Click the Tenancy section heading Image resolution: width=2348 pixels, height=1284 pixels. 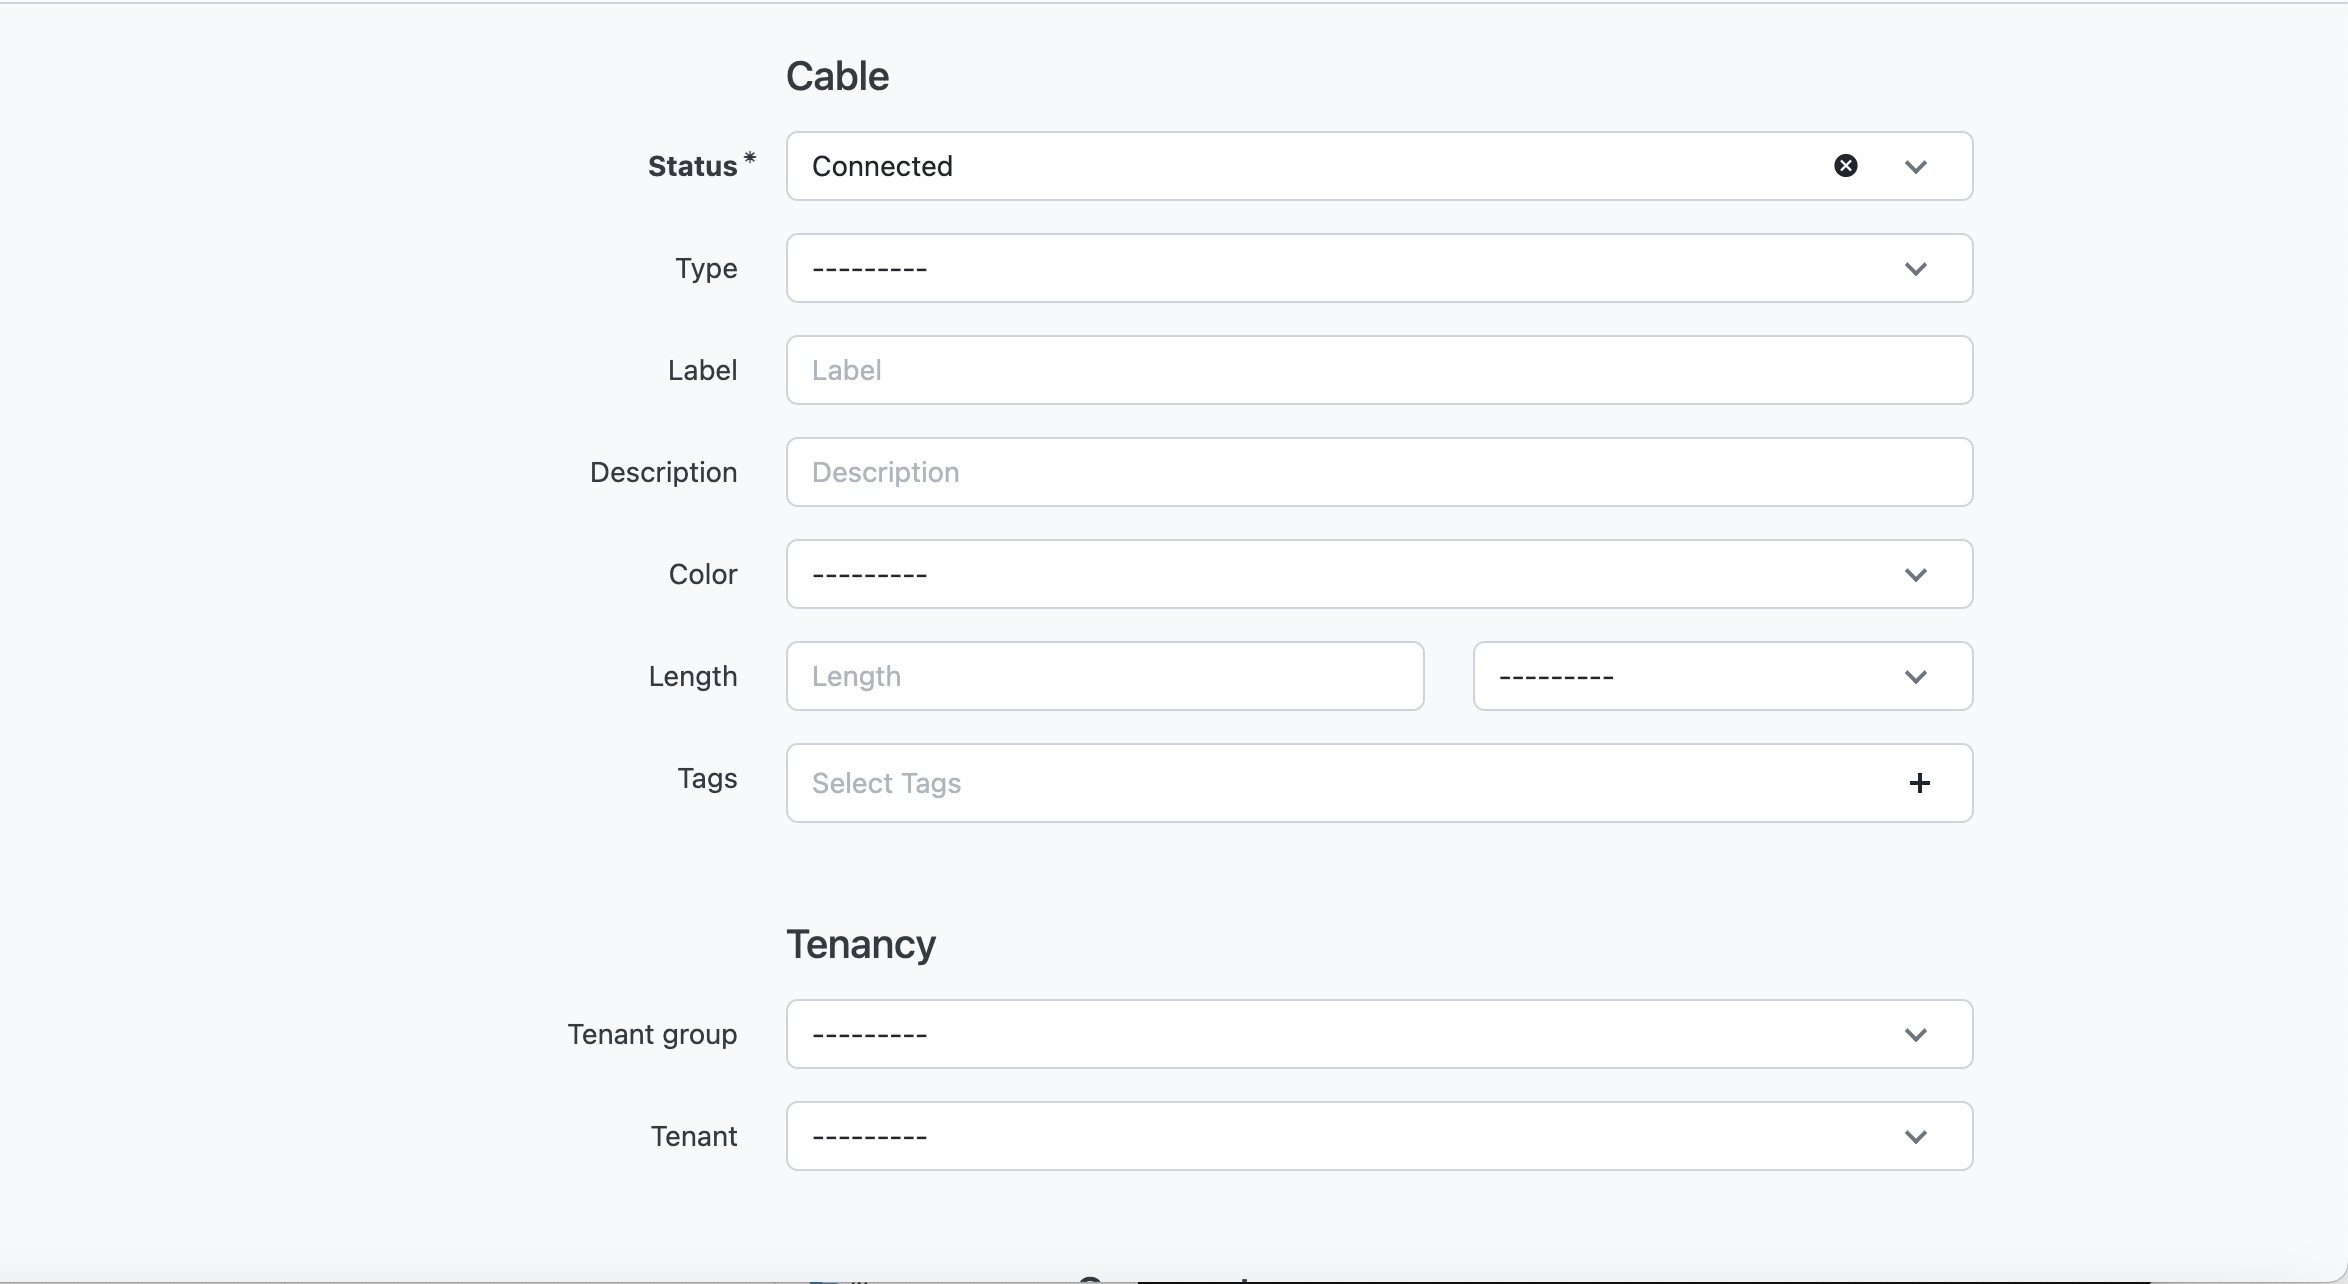click(860, 944)
